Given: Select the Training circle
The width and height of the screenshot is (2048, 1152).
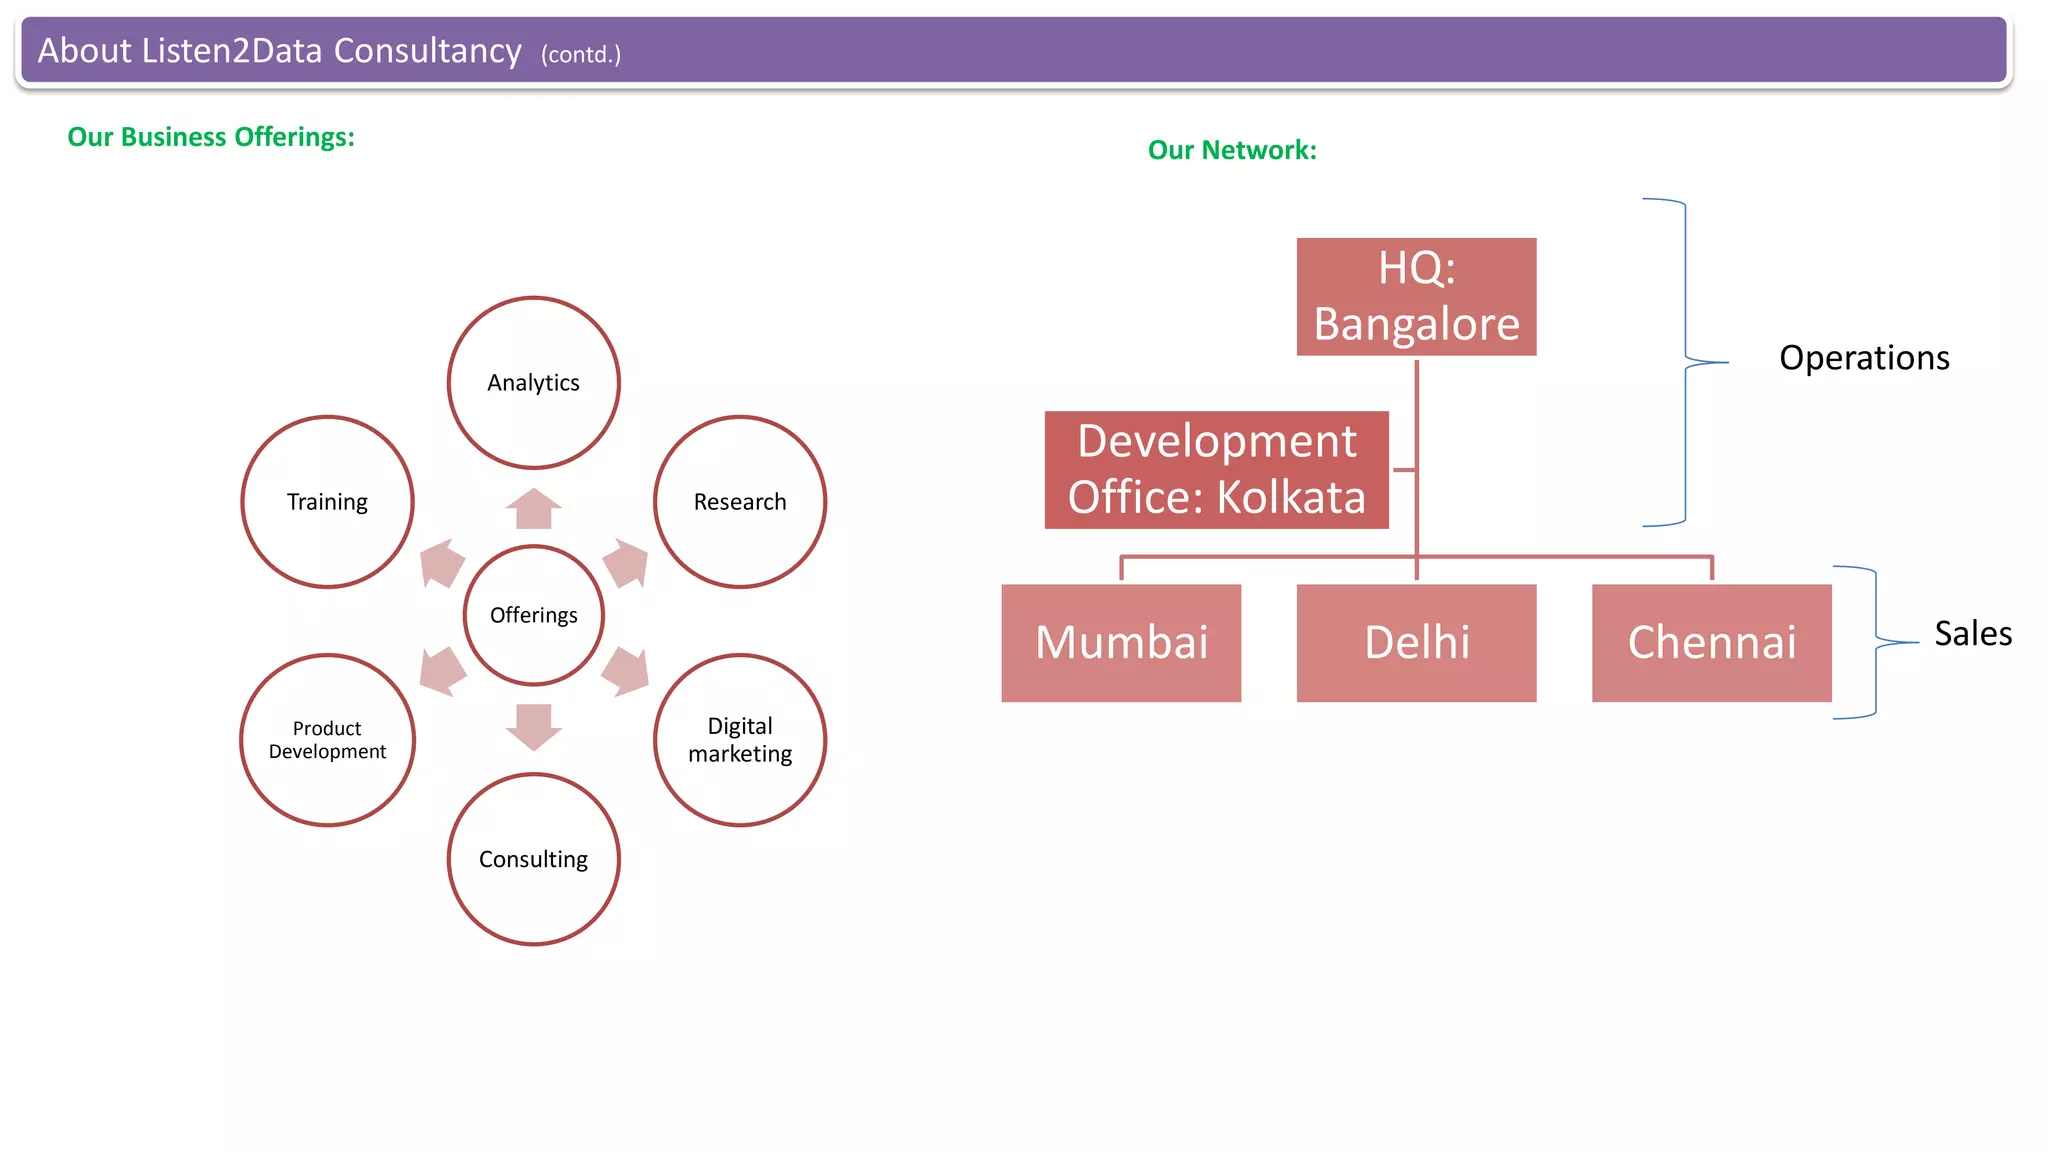Looking at the screenshot, I should tap(327, 502).
